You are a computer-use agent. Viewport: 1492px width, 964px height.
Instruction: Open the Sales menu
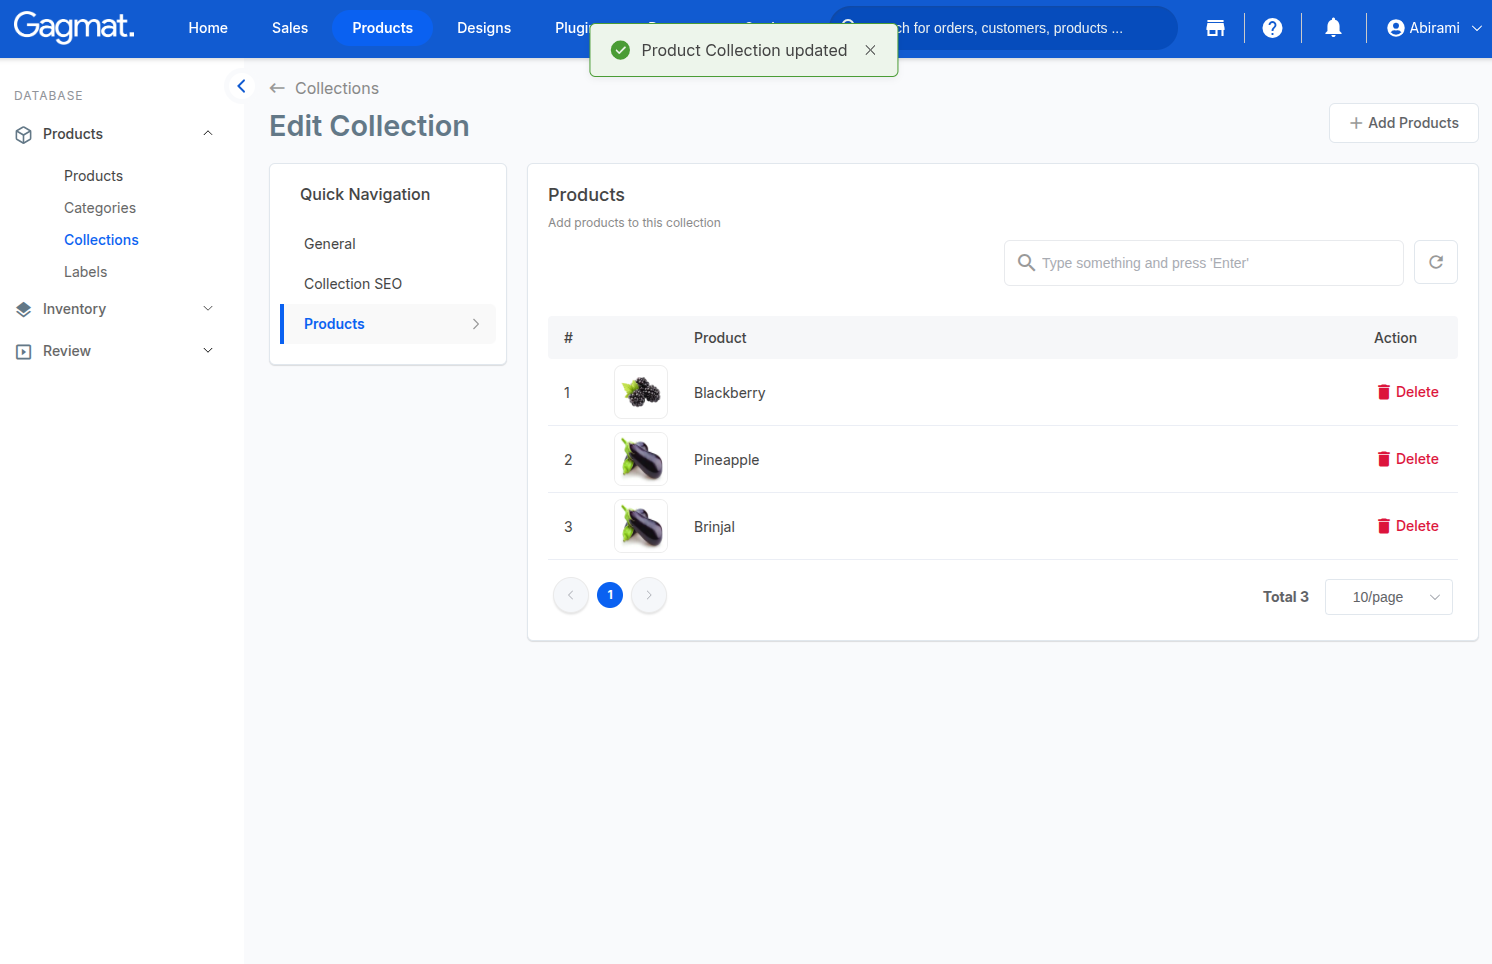point(290,28)
